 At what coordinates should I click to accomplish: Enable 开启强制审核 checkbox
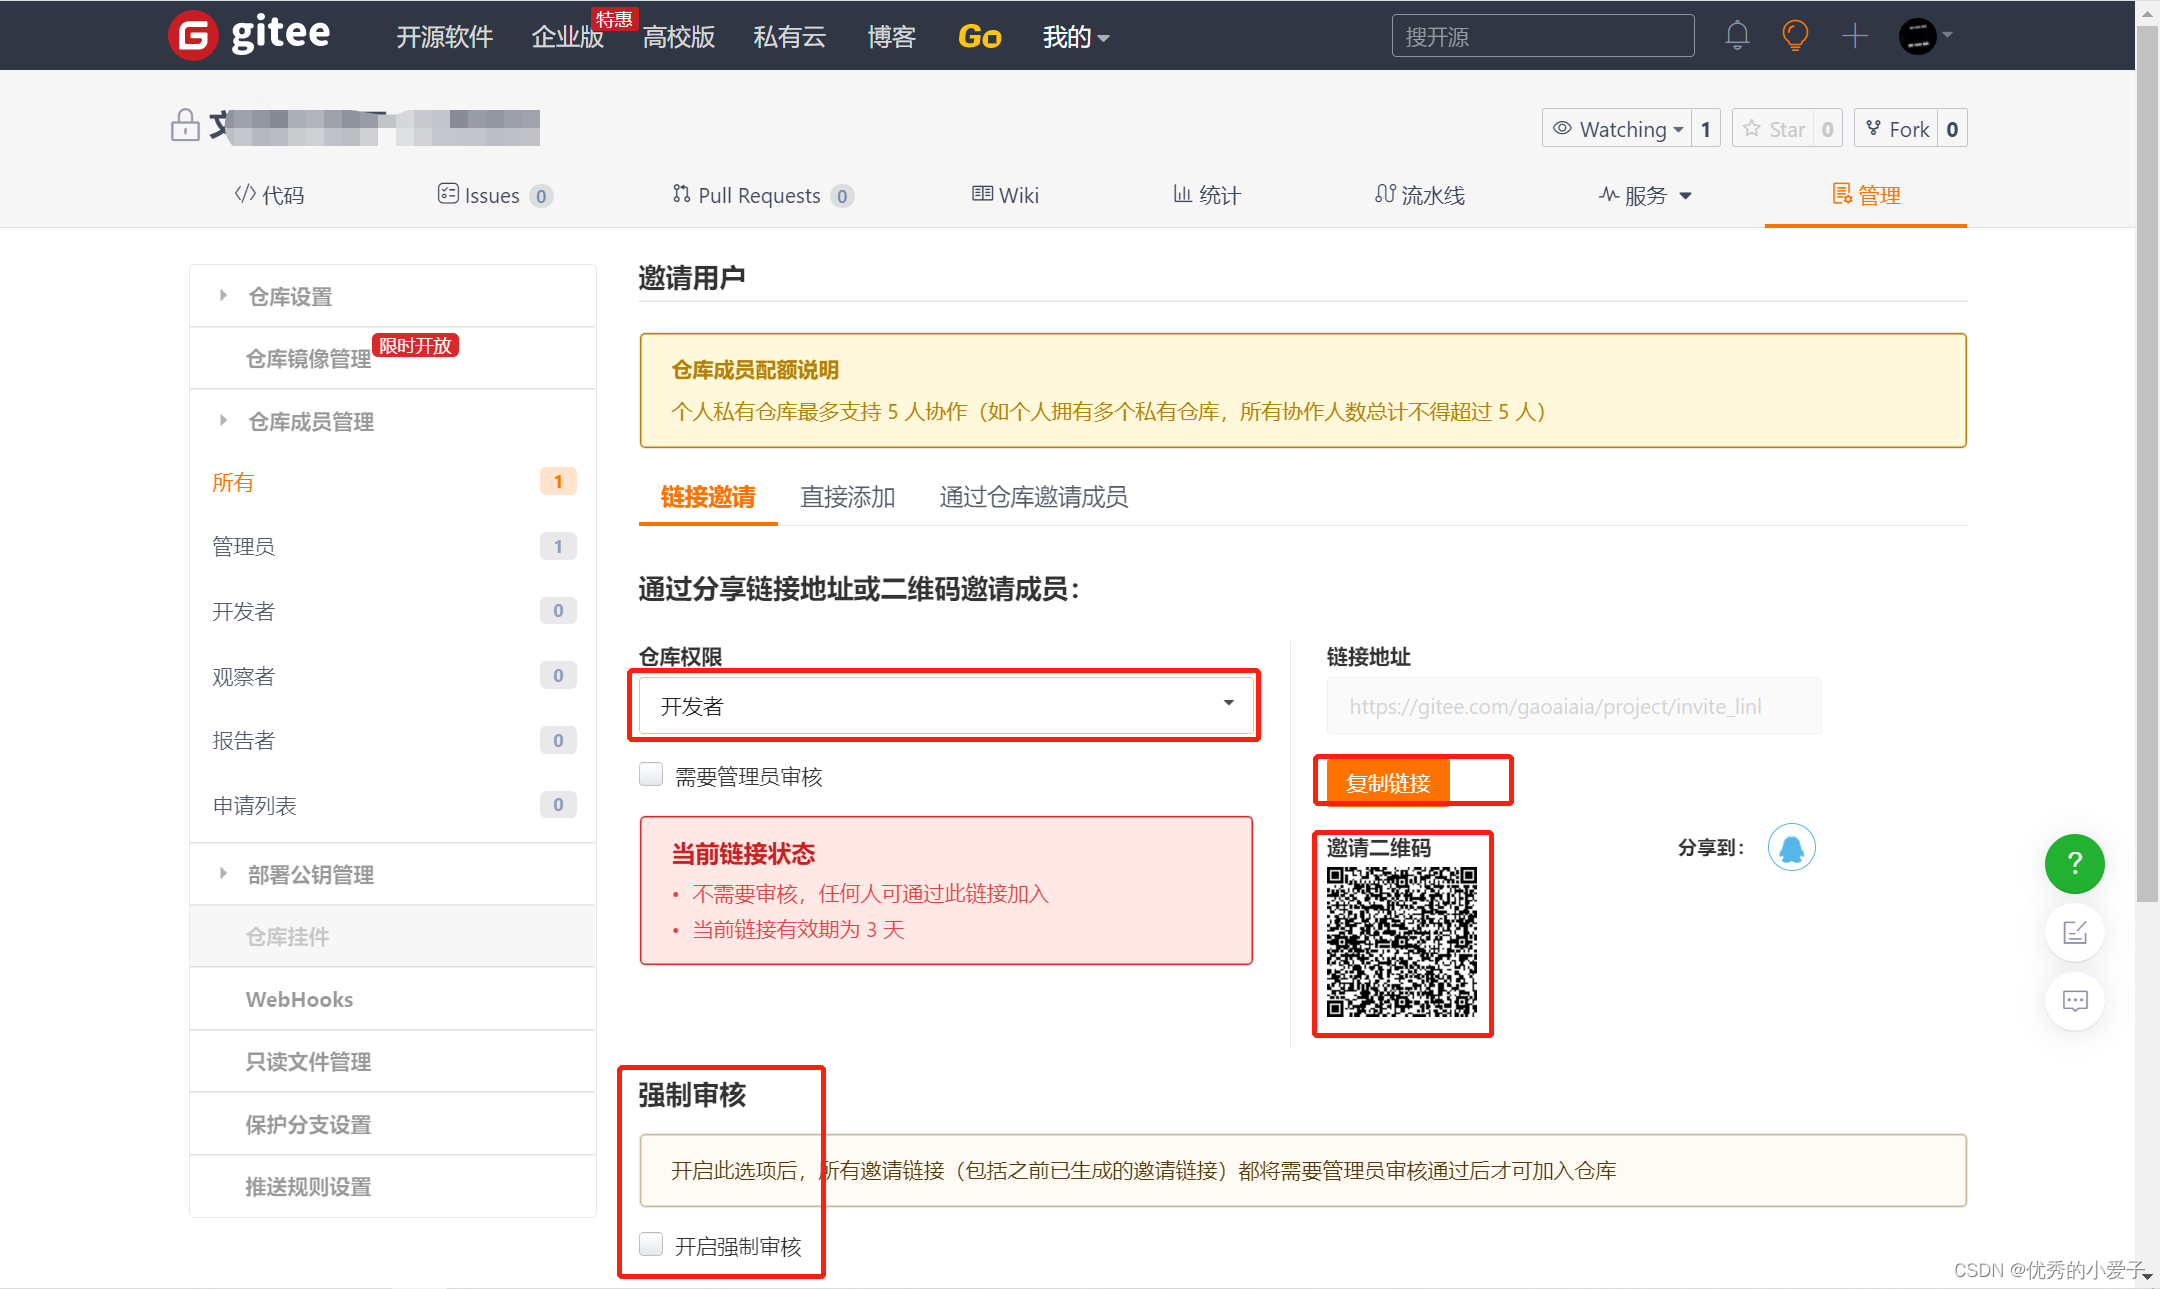click(x=651, y=1245)
